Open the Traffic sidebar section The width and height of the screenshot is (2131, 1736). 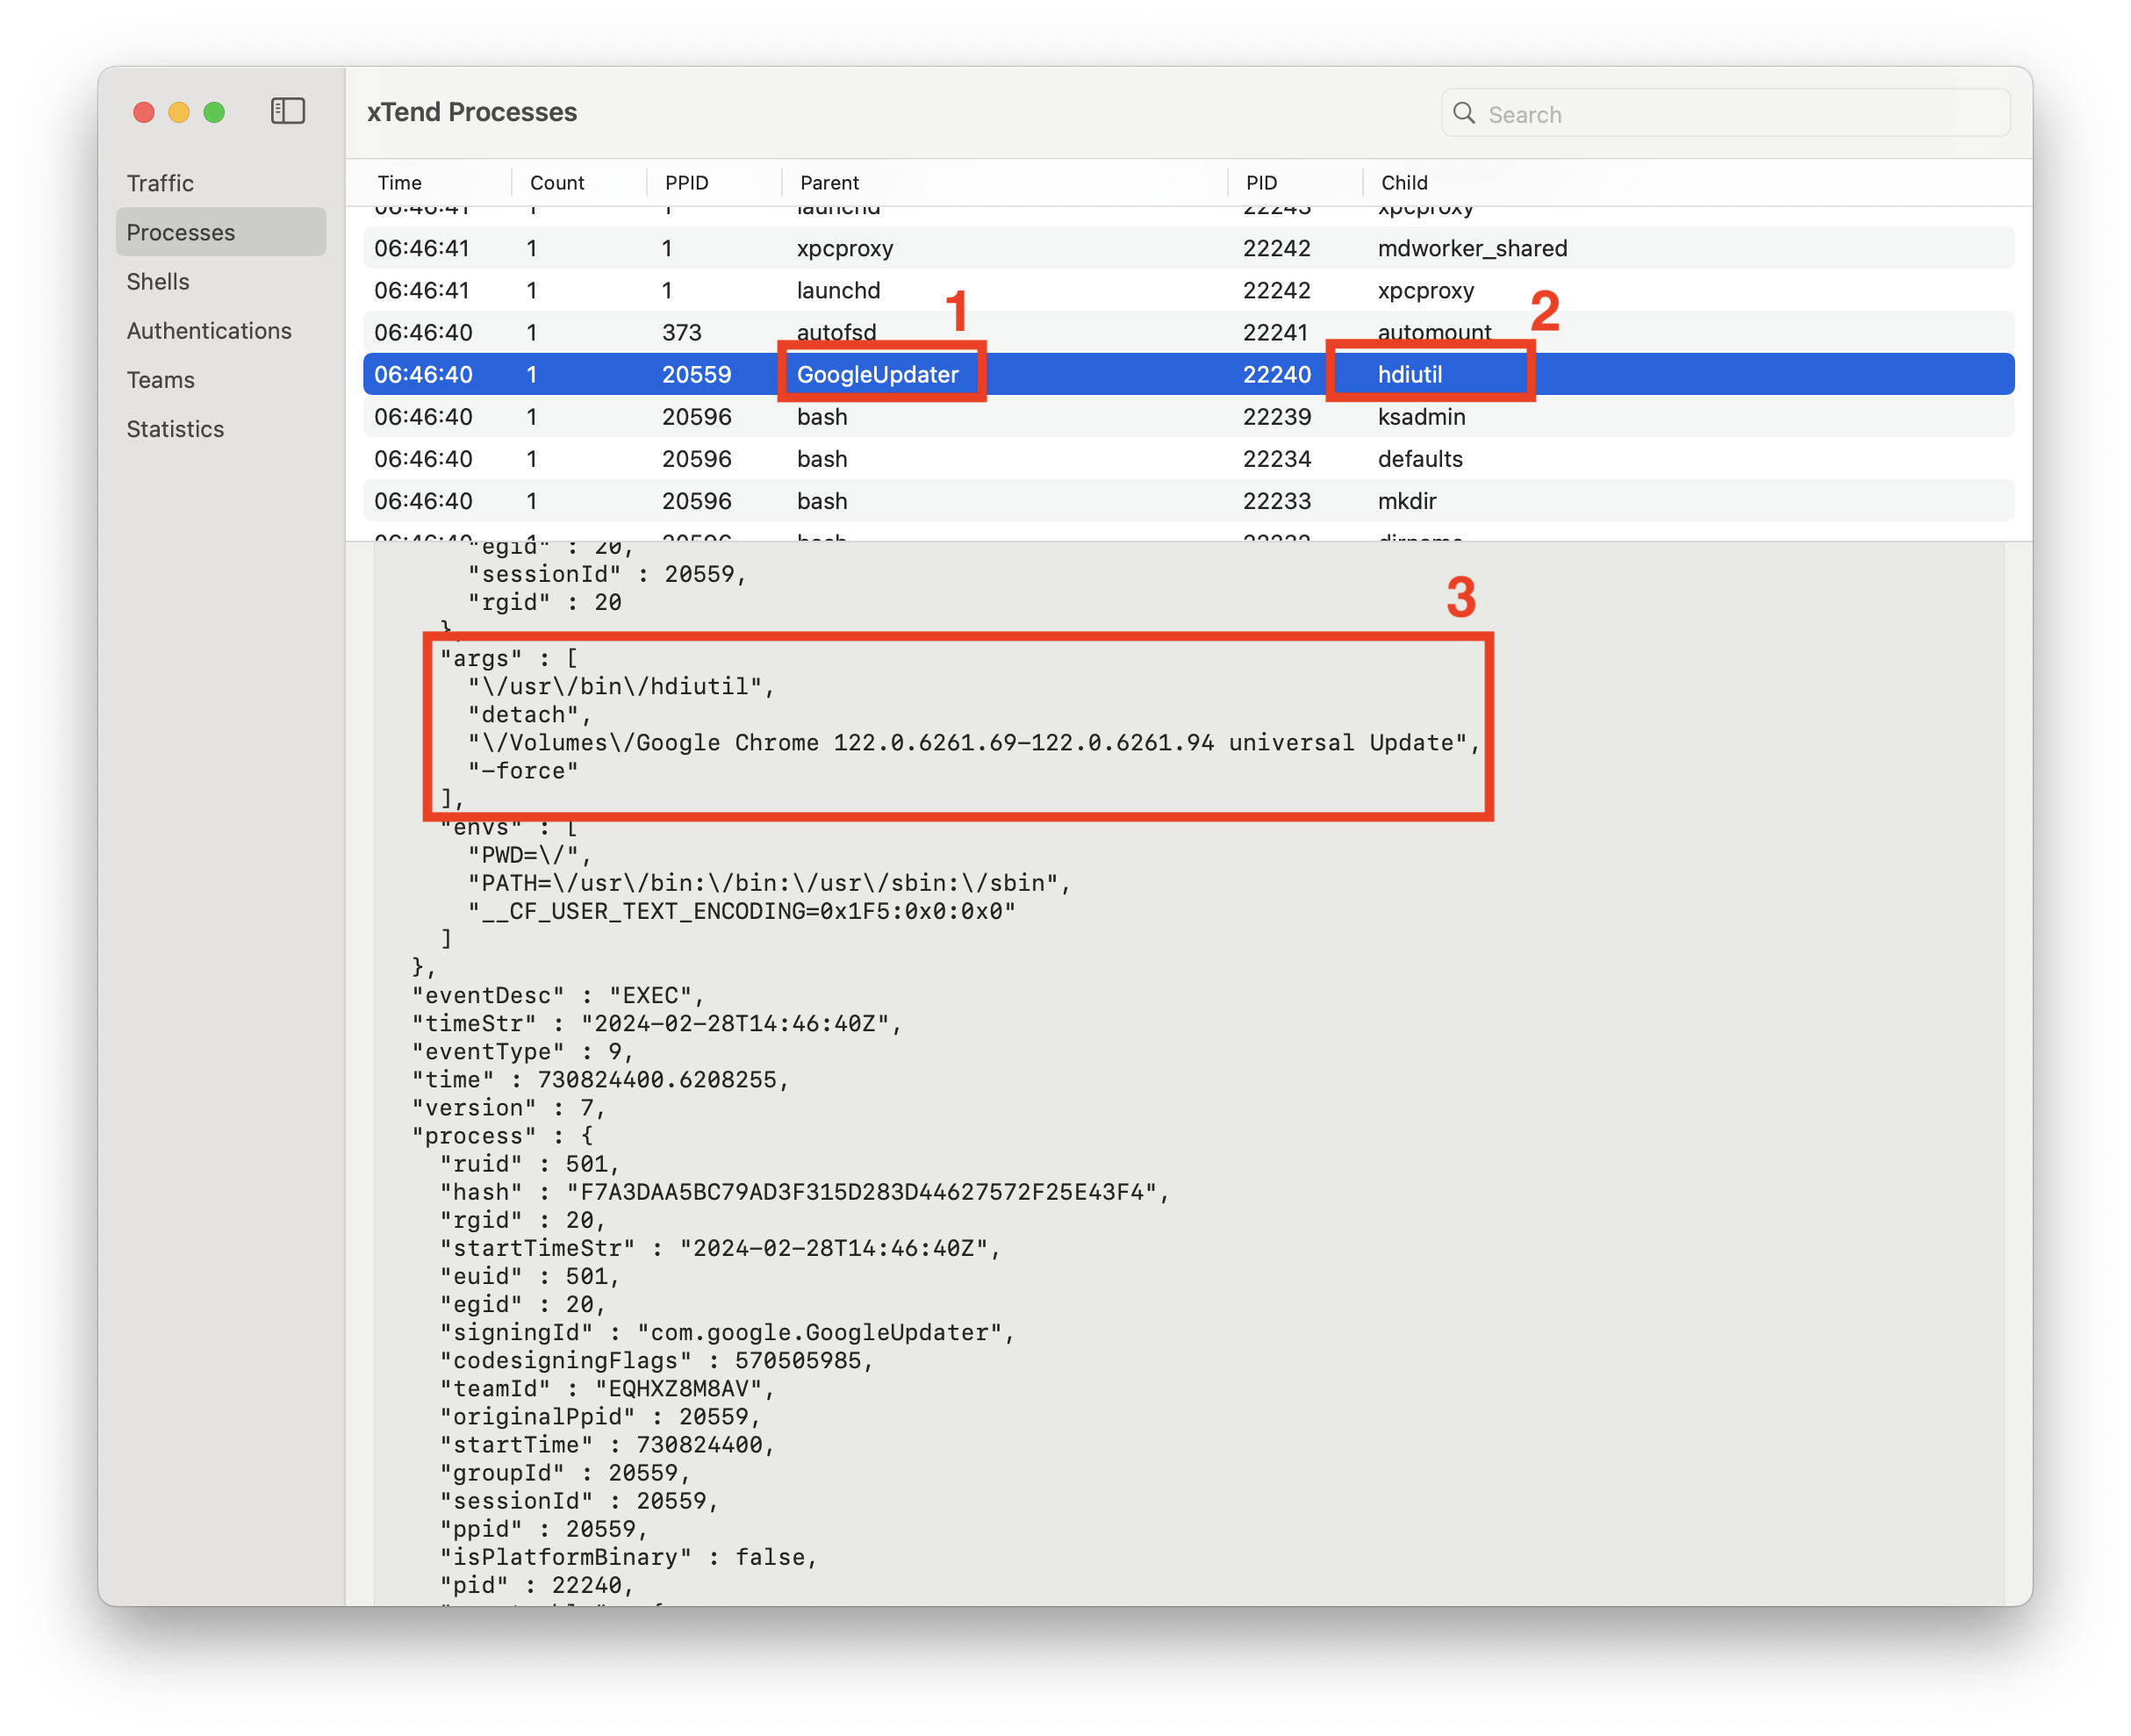coord(160,183)
